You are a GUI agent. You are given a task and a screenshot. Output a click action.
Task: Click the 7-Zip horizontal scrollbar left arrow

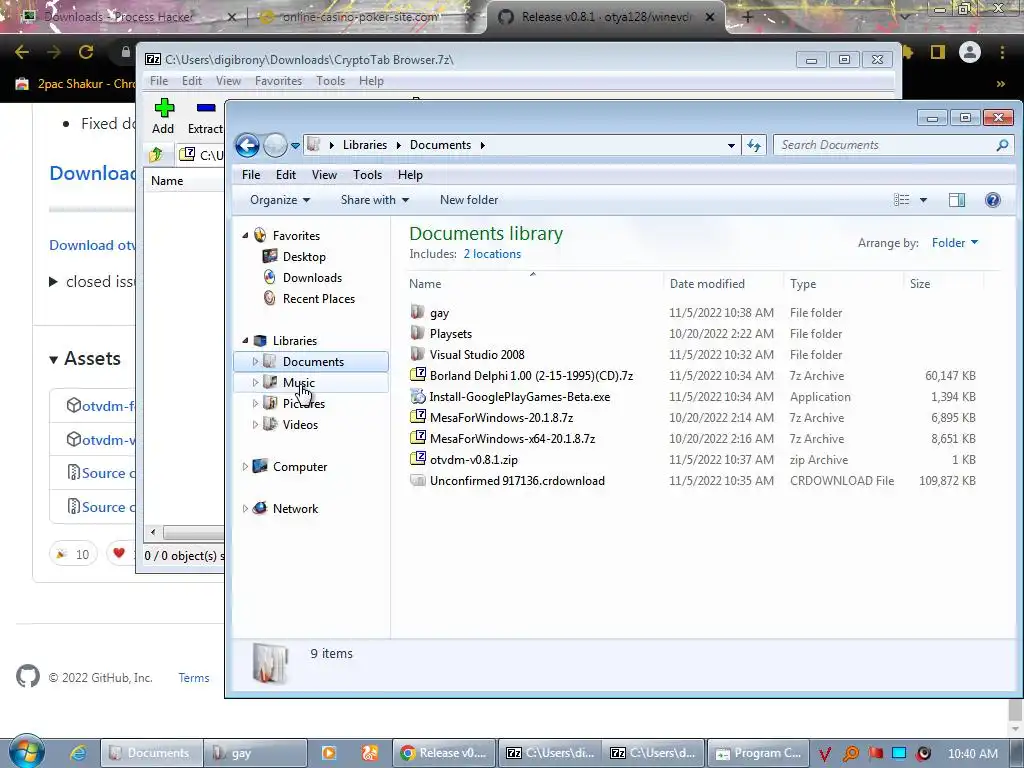[x=153, y=532]
